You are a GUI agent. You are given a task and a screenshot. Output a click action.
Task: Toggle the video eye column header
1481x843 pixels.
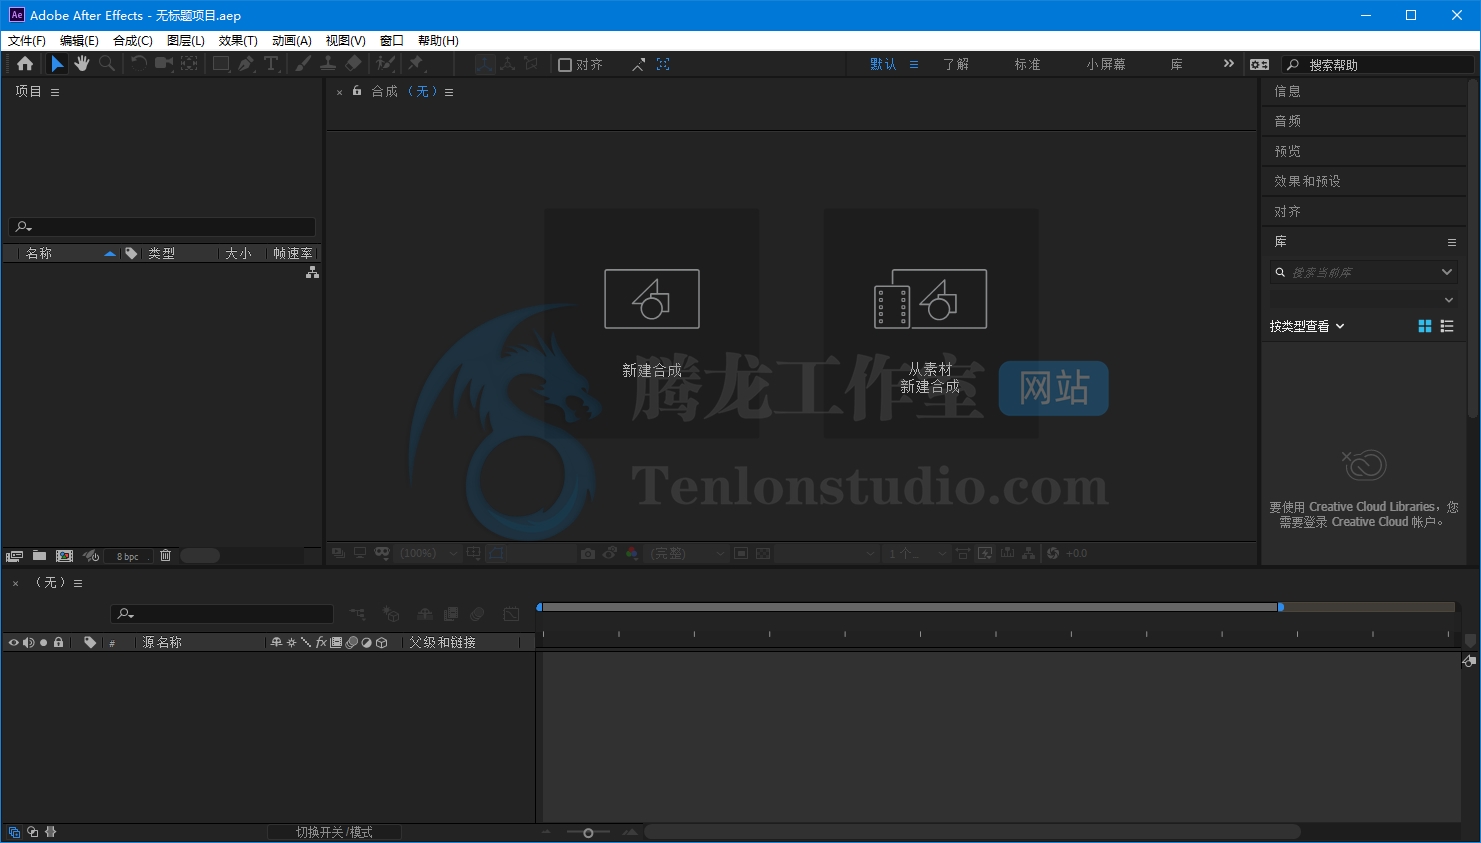pyautogui.click(x=13, y=642)
